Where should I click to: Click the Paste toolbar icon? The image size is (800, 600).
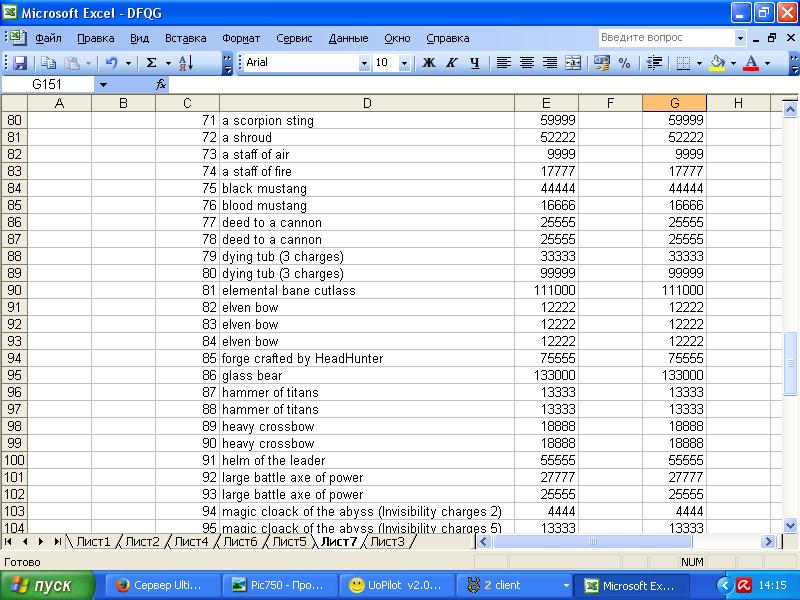click(72, 63)
